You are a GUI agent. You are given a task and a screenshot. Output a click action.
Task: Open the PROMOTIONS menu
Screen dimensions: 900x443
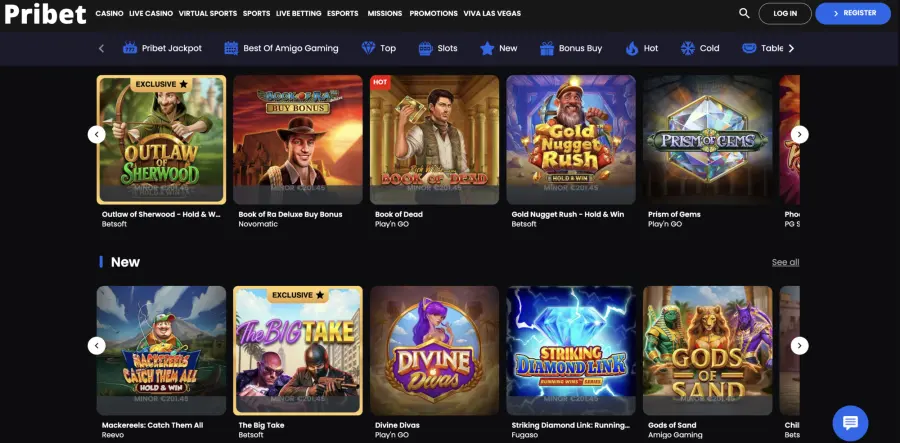(x=433, y=13)
